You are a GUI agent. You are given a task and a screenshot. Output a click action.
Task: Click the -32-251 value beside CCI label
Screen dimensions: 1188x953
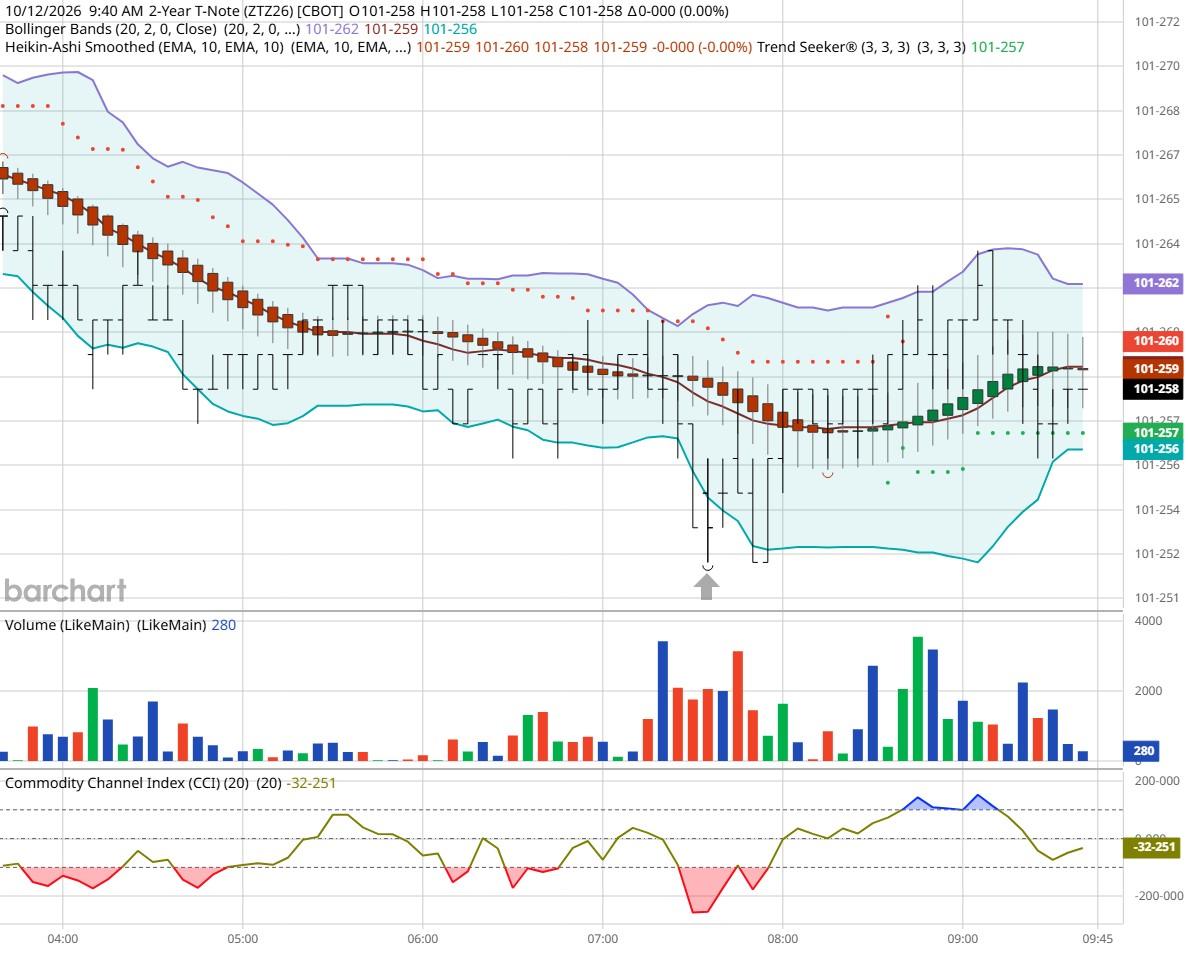click(x=311, y=783)
